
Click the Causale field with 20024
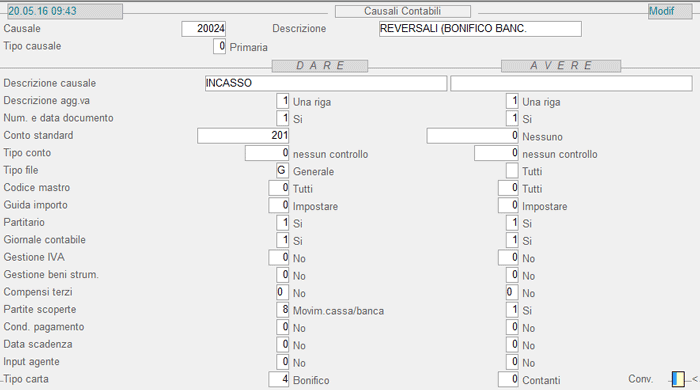point(204,29)
